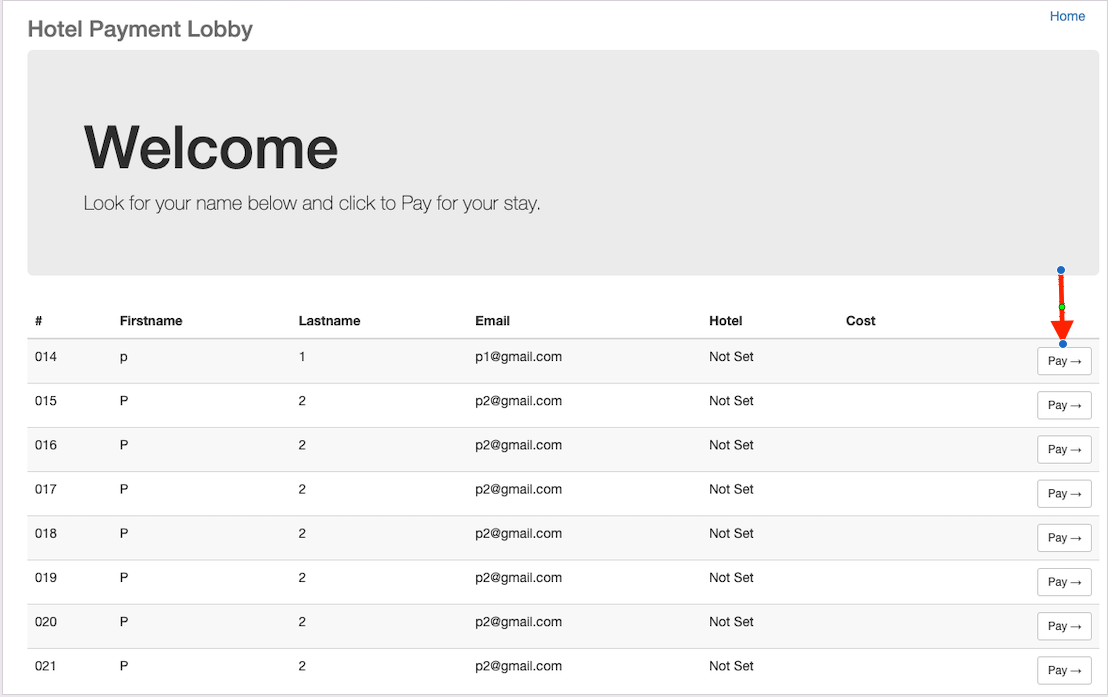Click the p1@gmail.com email cell

click(518, 357)
